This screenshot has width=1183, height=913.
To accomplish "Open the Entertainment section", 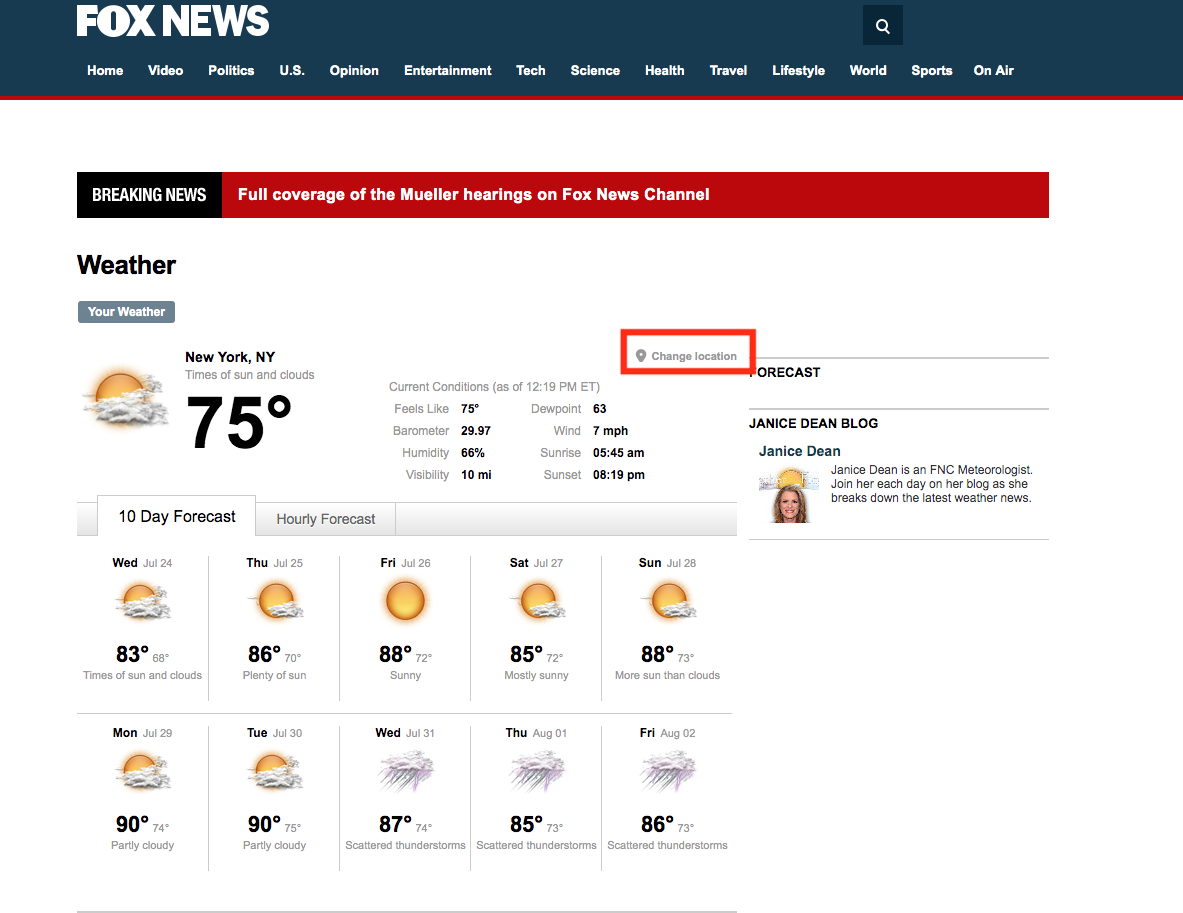I will click(x=447, y=70).
